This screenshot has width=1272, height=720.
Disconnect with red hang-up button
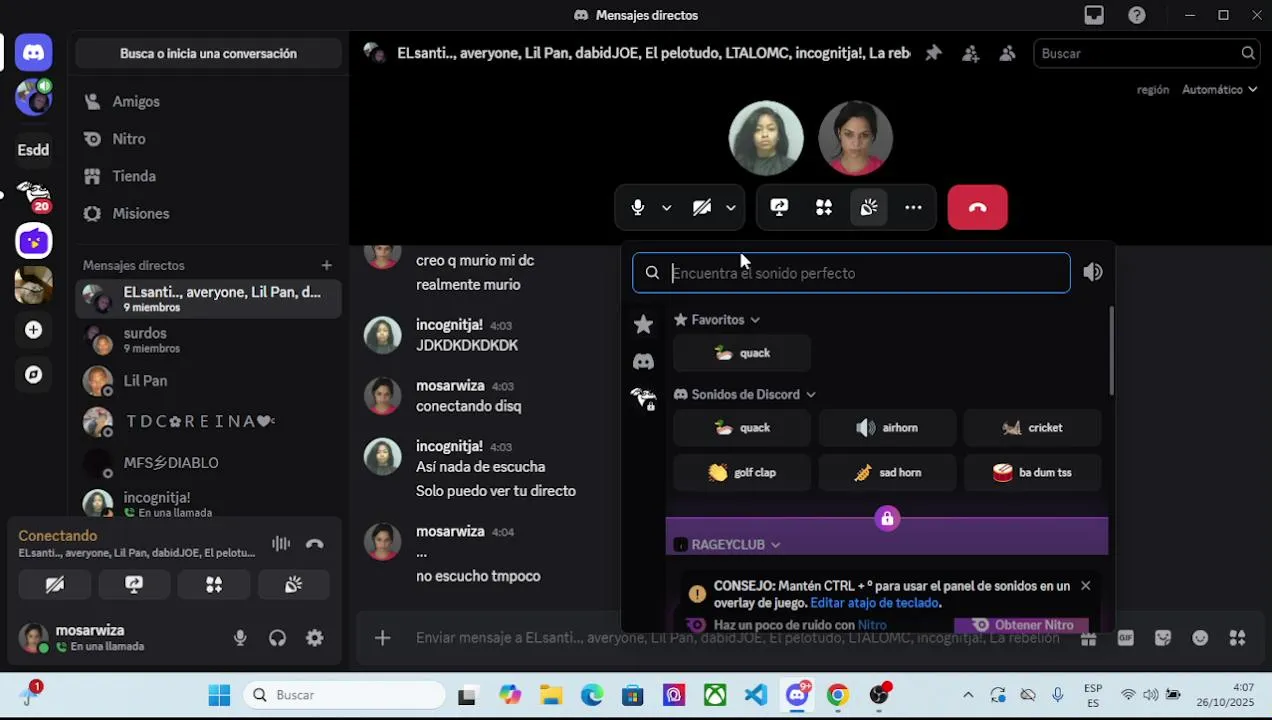[978, 208]
